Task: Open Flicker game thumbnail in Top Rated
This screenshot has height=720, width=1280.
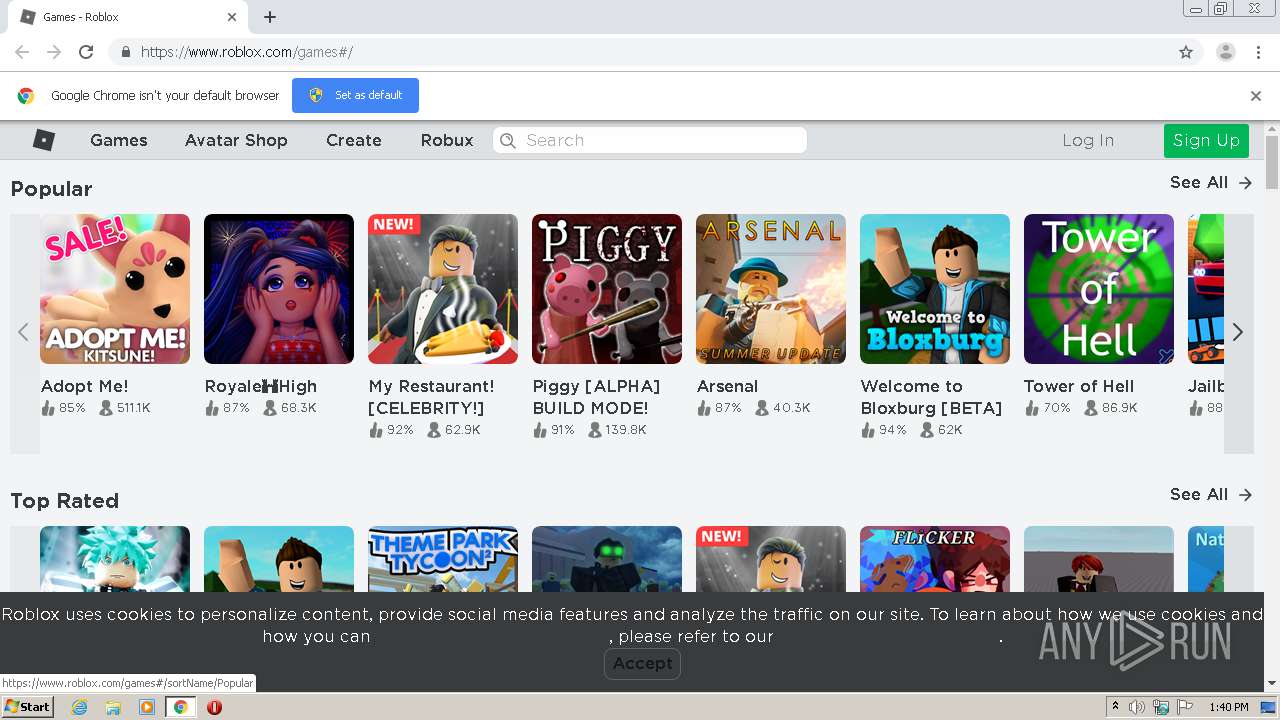Action: coord(935,560)
